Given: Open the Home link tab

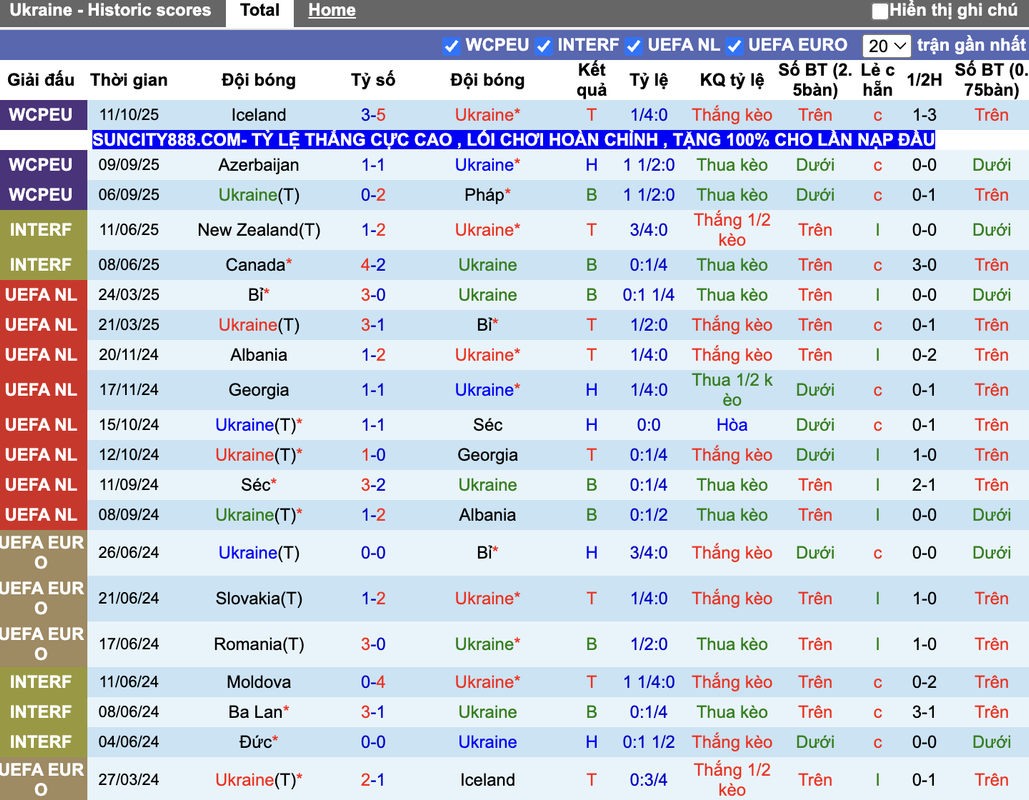Looking at the screenshot, I should tap(332, 11).
